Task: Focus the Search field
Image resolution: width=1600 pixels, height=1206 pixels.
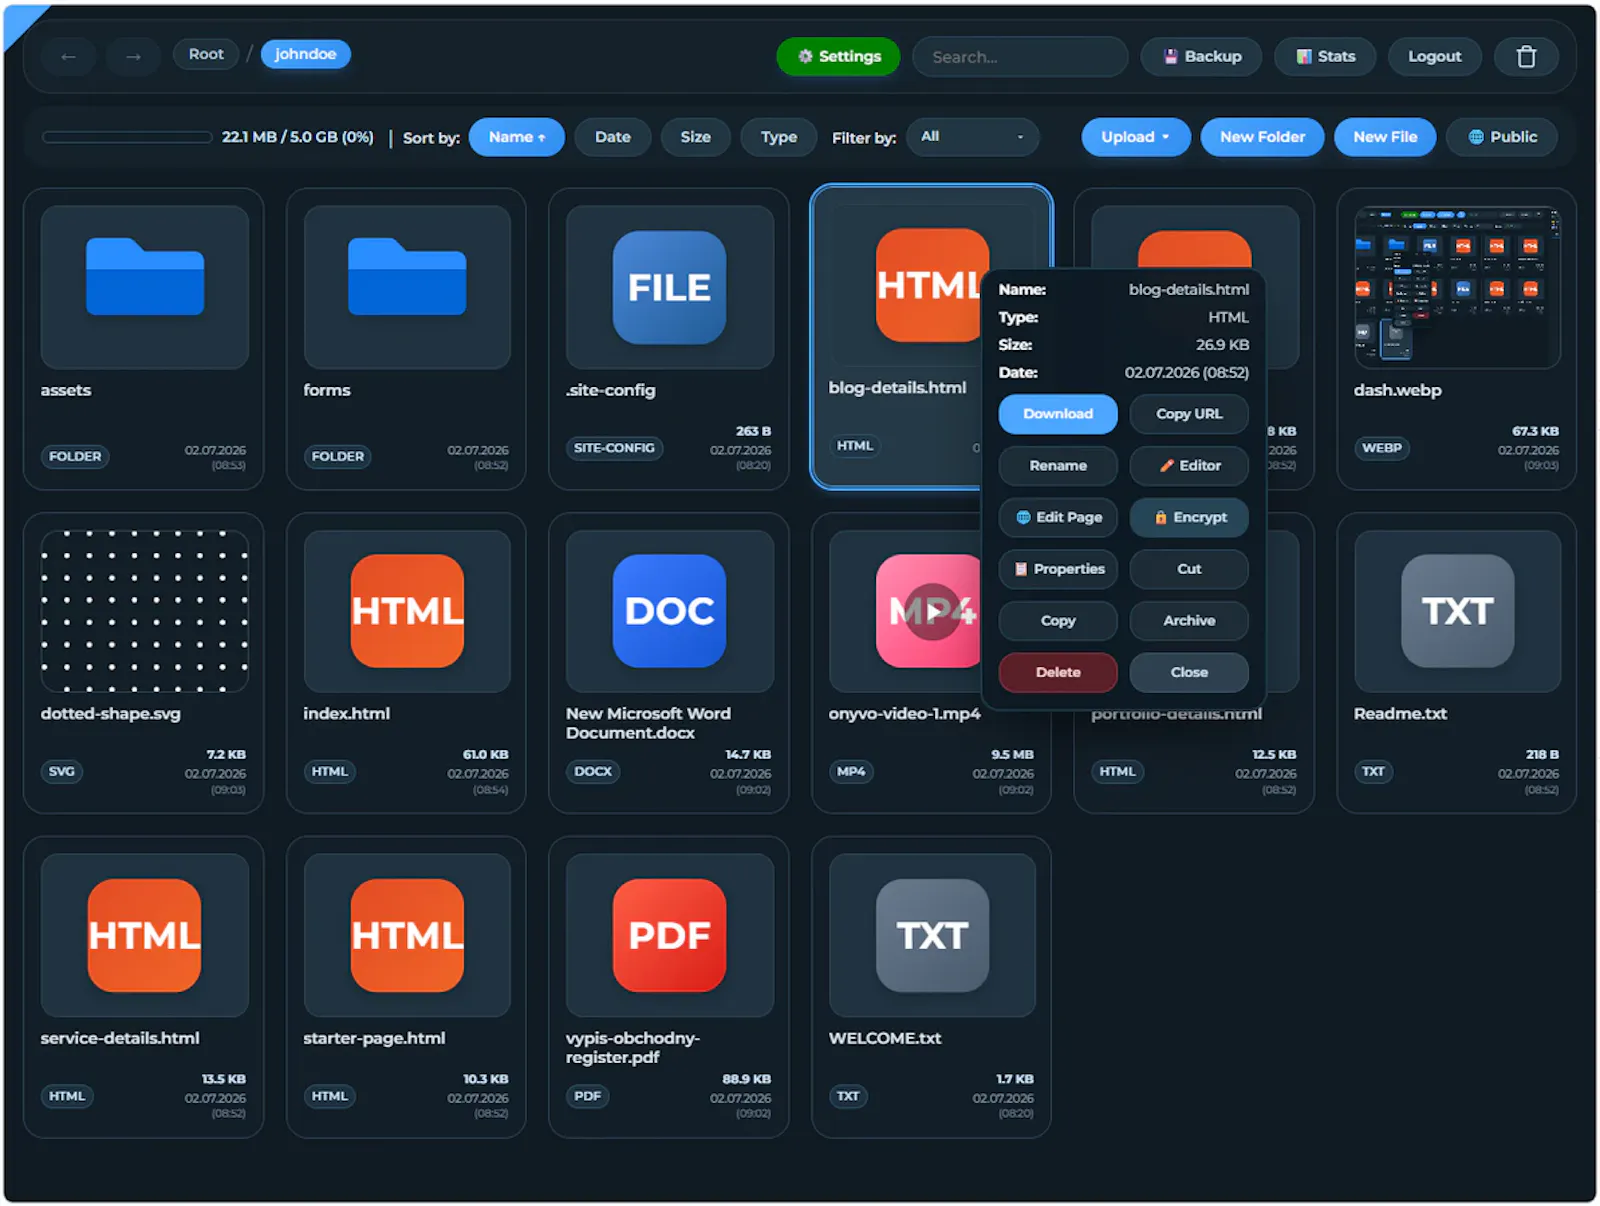Action: tap(1020, 57)
